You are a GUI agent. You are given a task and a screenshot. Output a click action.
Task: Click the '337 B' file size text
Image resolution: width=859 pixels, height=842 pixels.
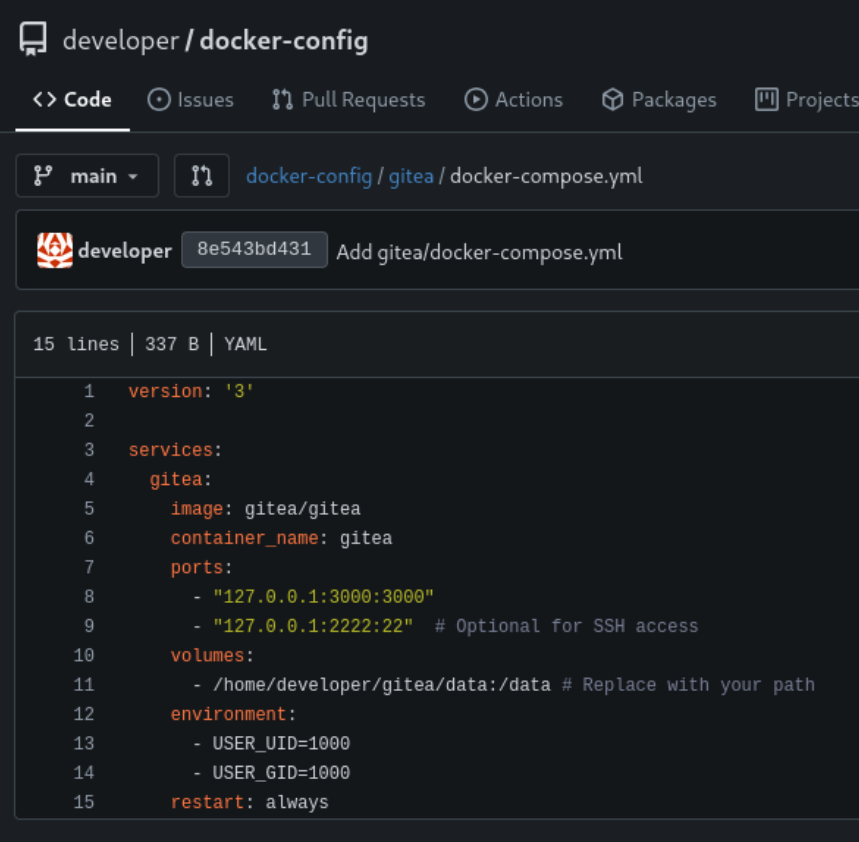tap(171, 344)
